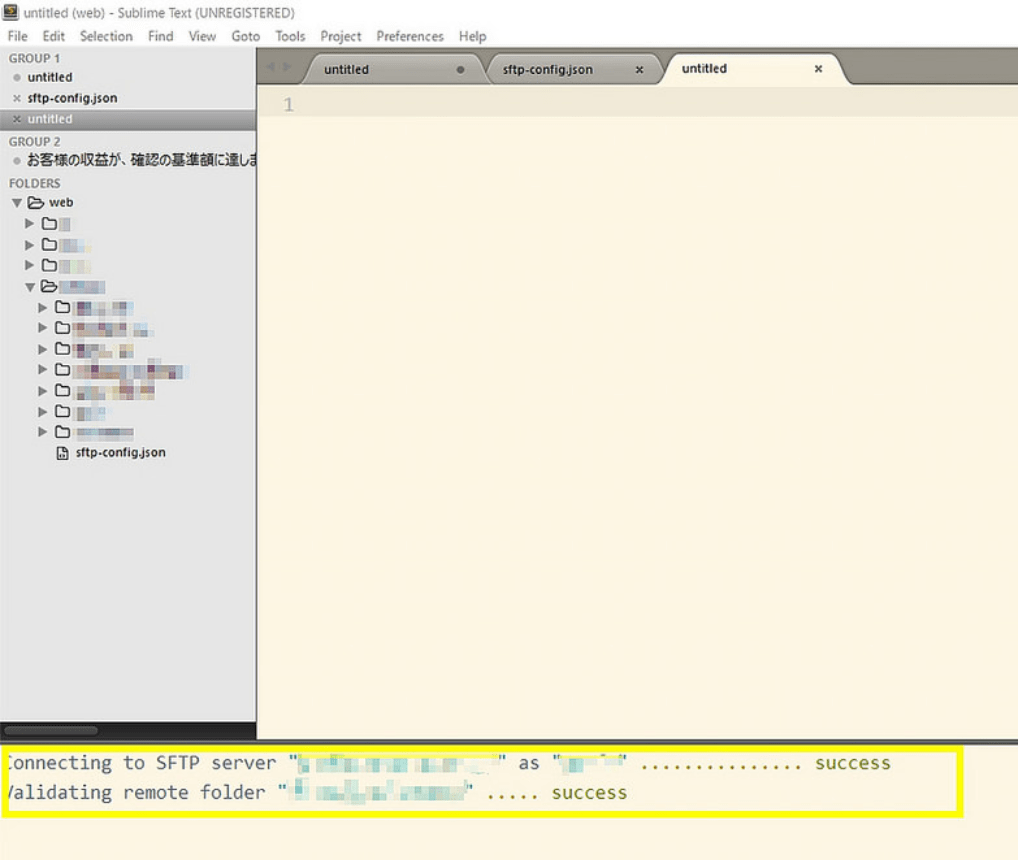
Task: Open the Project menu
Action: 340,36
